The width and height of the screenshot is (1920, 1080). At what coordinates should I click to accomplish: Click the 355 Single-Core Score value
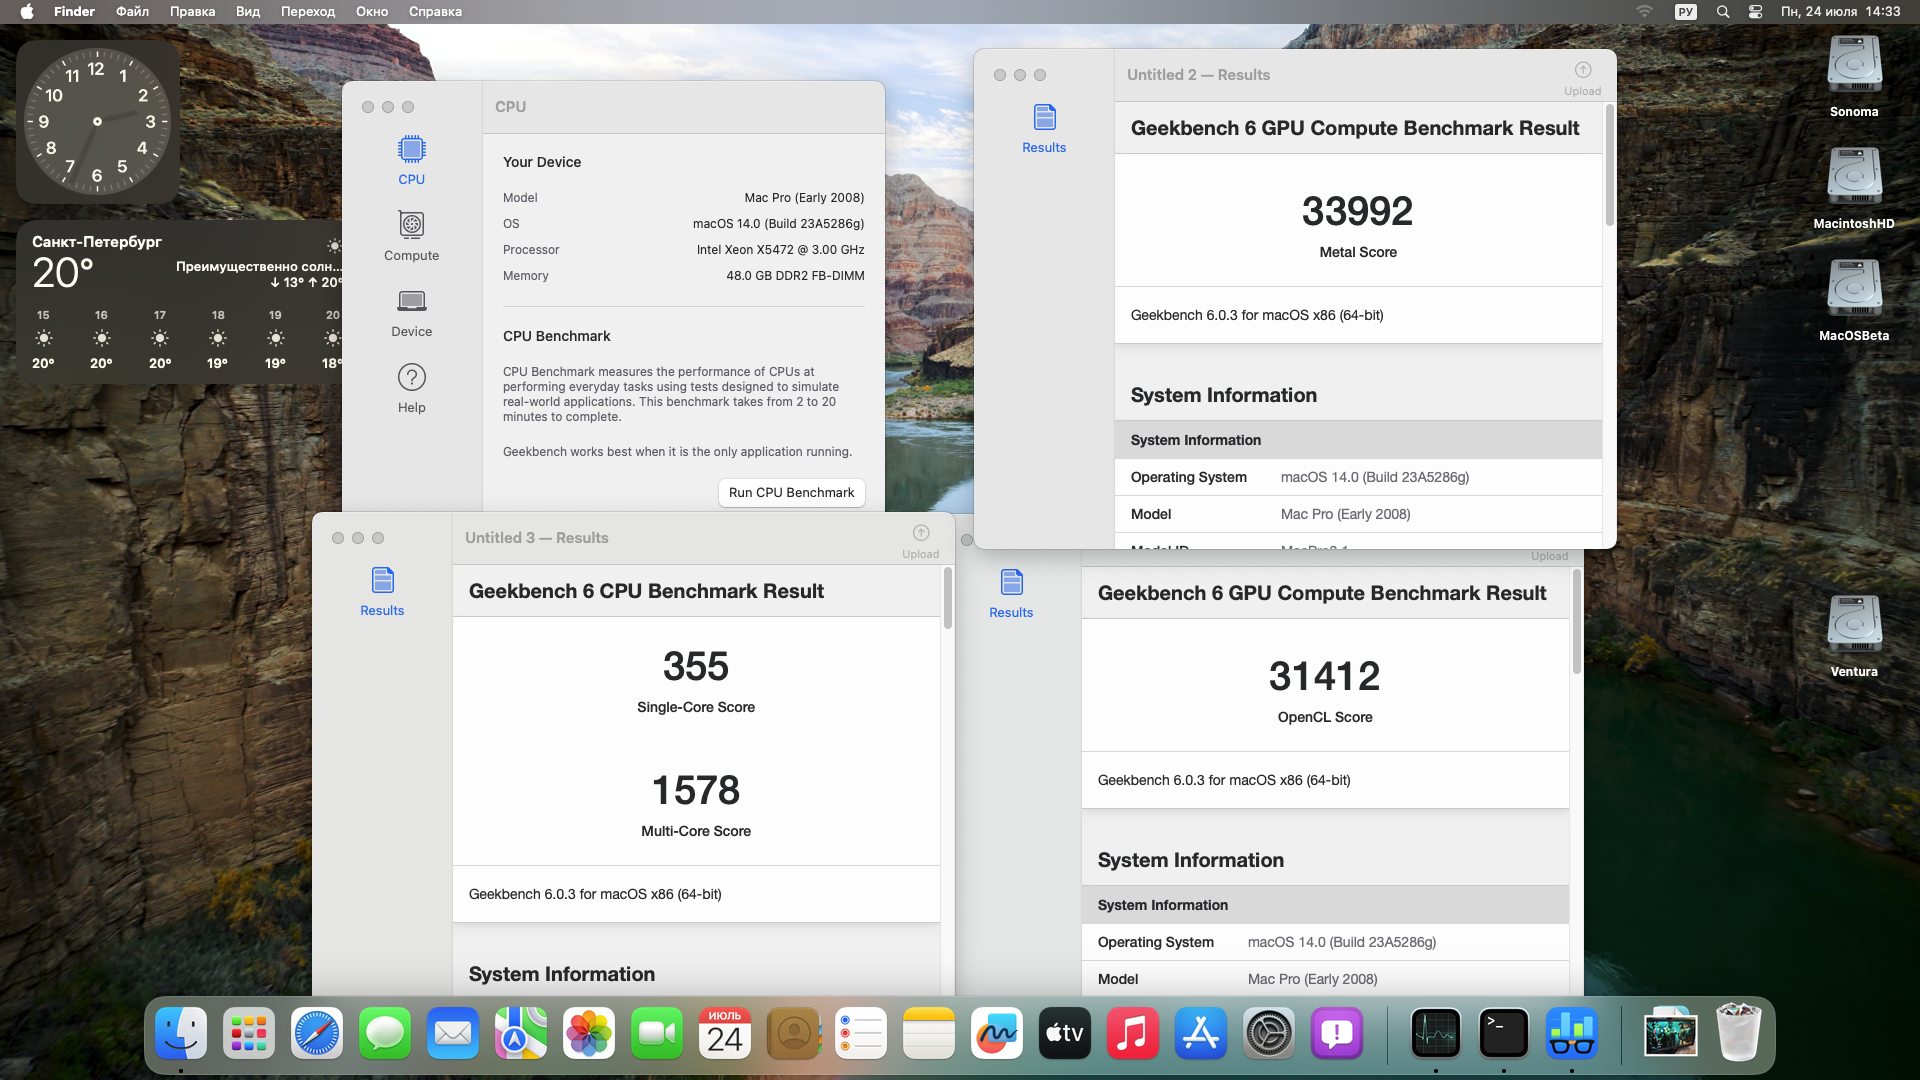[x=695, y=666]
